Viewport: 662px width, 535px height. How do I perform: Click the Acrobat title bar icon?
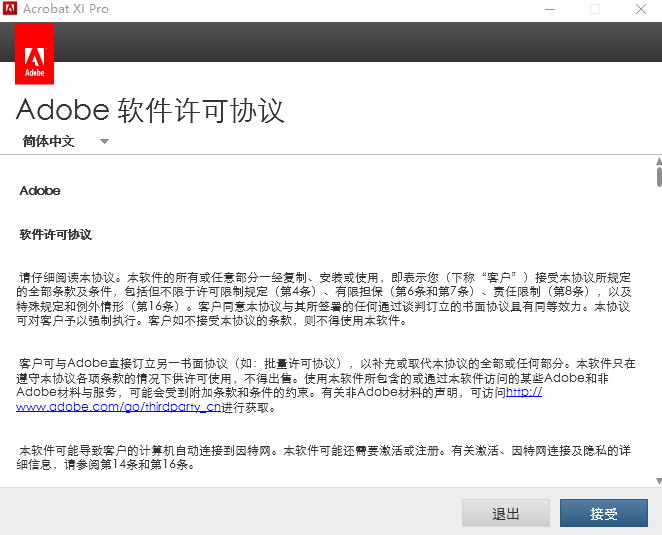pos(10,8)
